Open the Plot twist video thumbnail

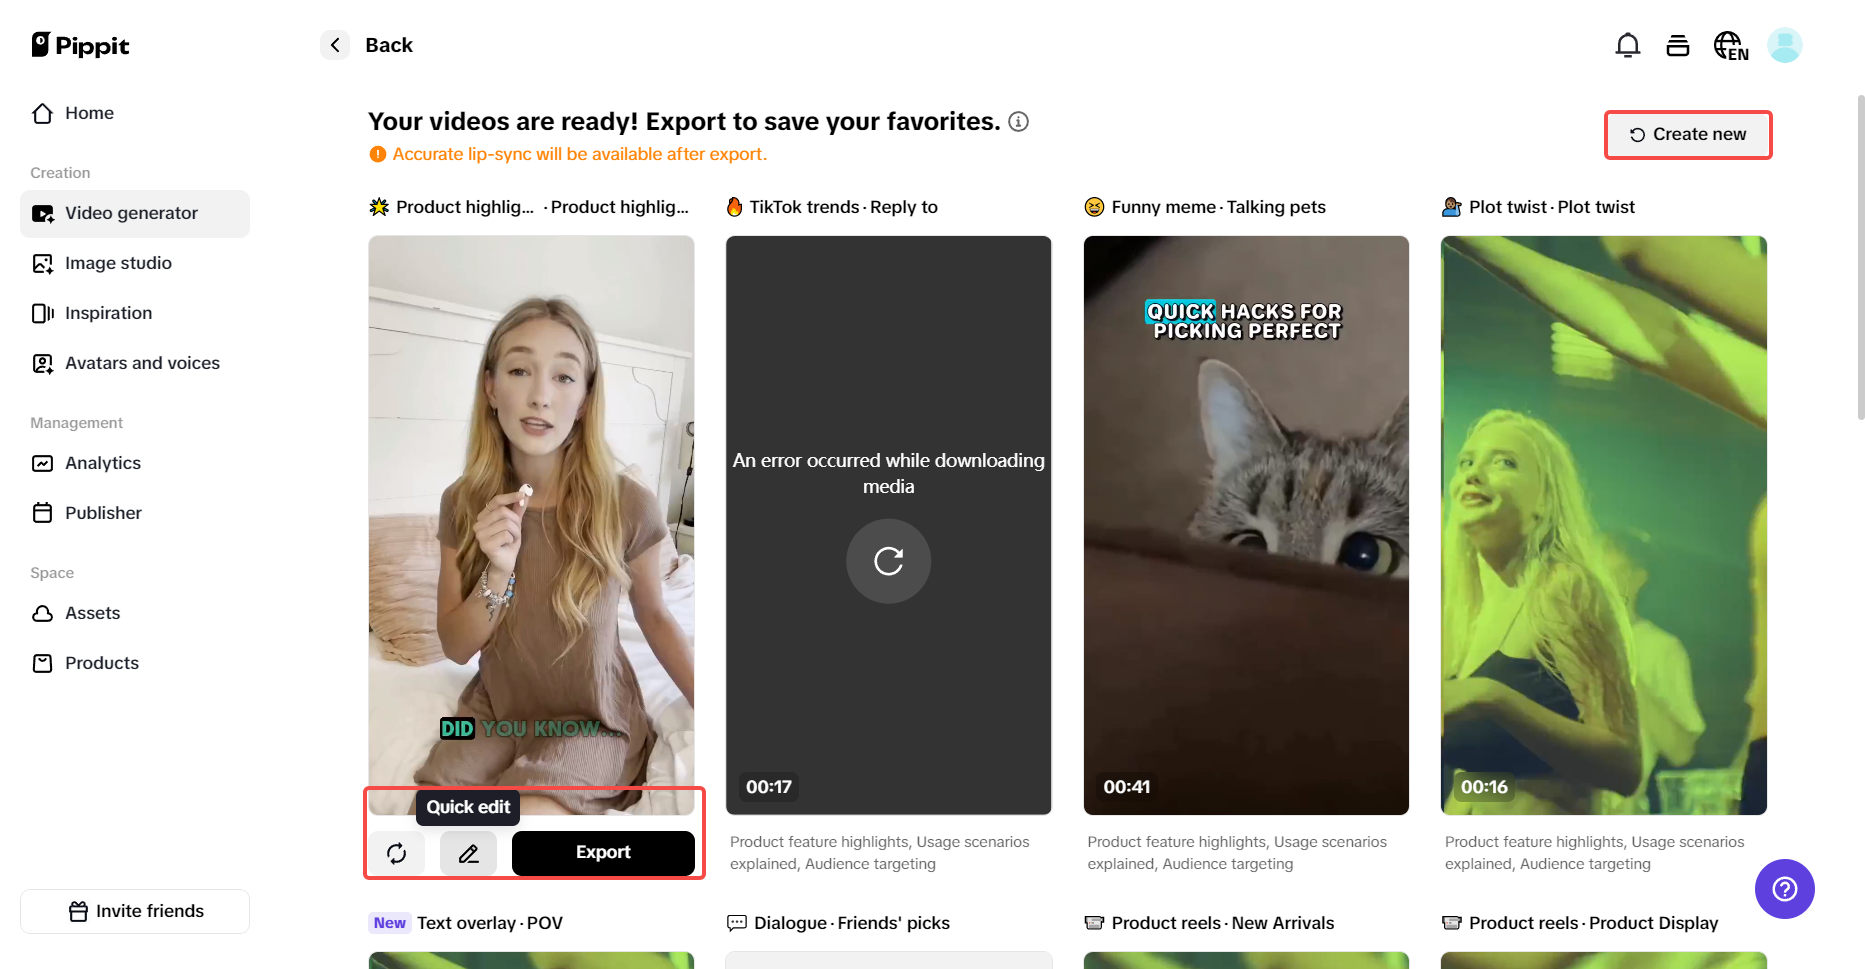(1604, 525)
